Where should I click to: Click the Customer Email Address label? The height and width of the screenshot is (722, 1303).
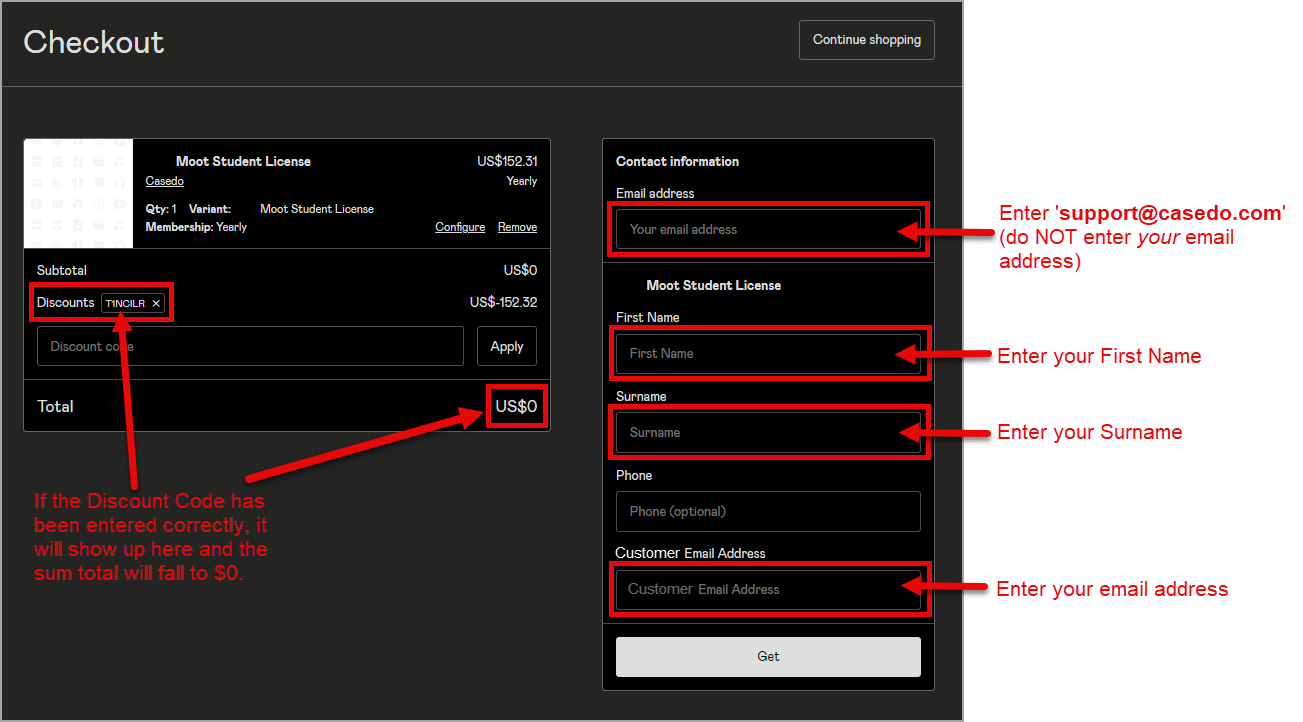tap(690, 553)
